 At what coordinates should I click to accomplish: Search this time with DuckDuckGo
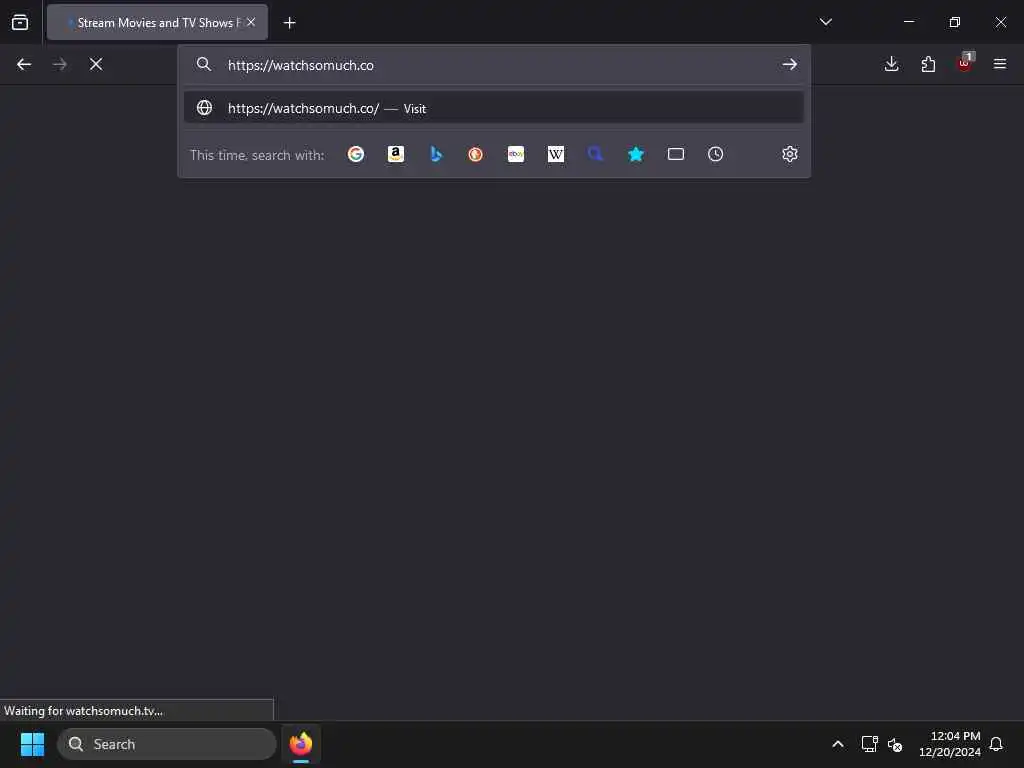point(475,154)
